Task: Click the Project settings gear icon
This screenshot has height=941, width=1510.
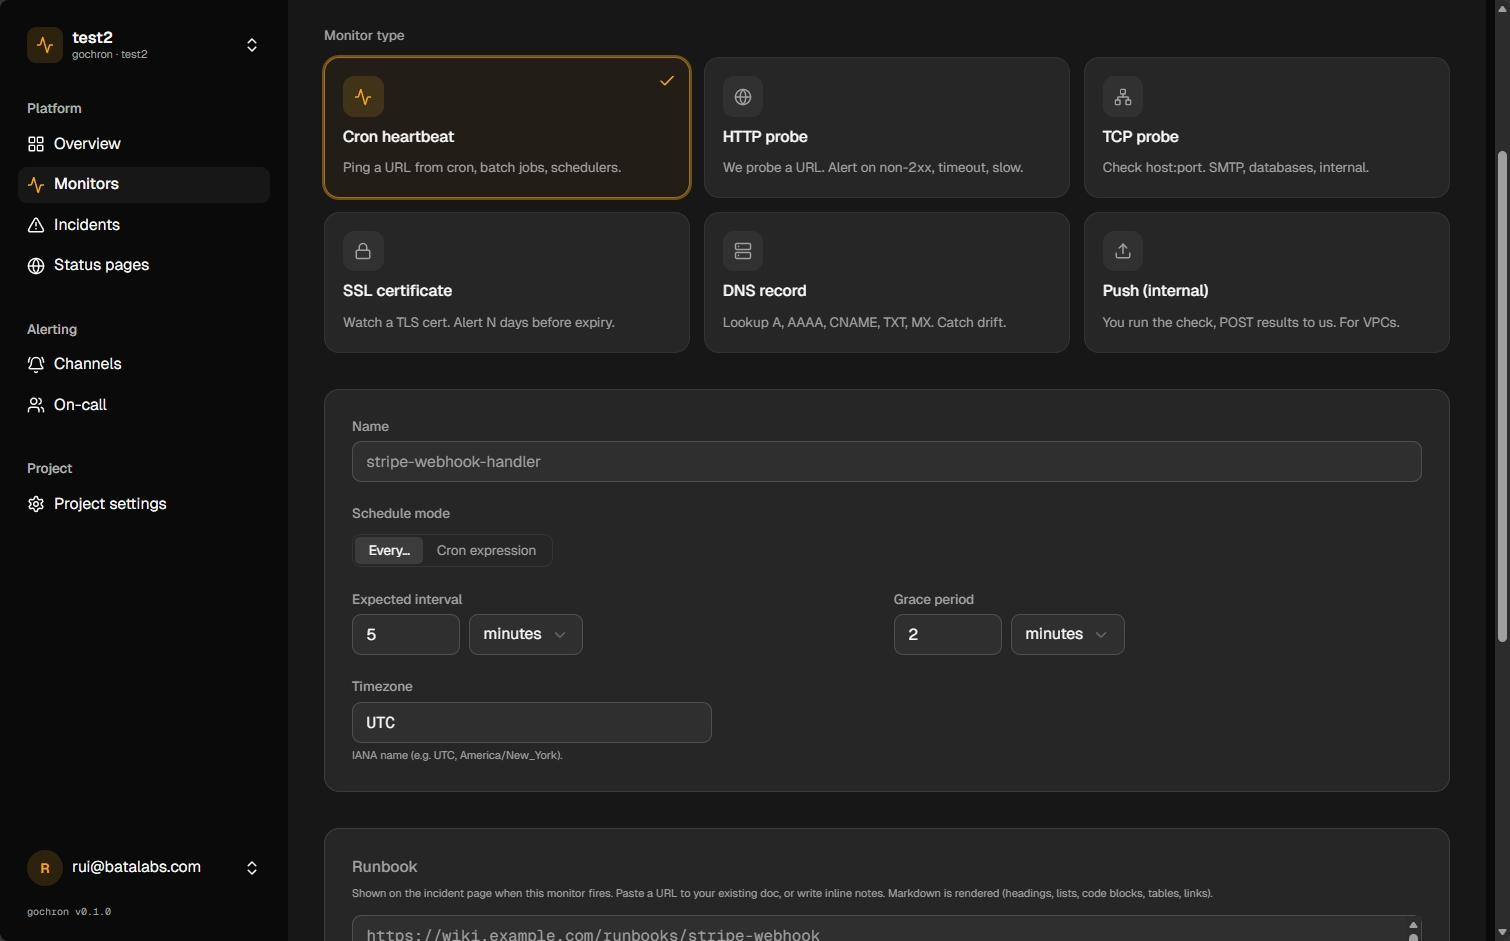Action: (x=36, y=504)
